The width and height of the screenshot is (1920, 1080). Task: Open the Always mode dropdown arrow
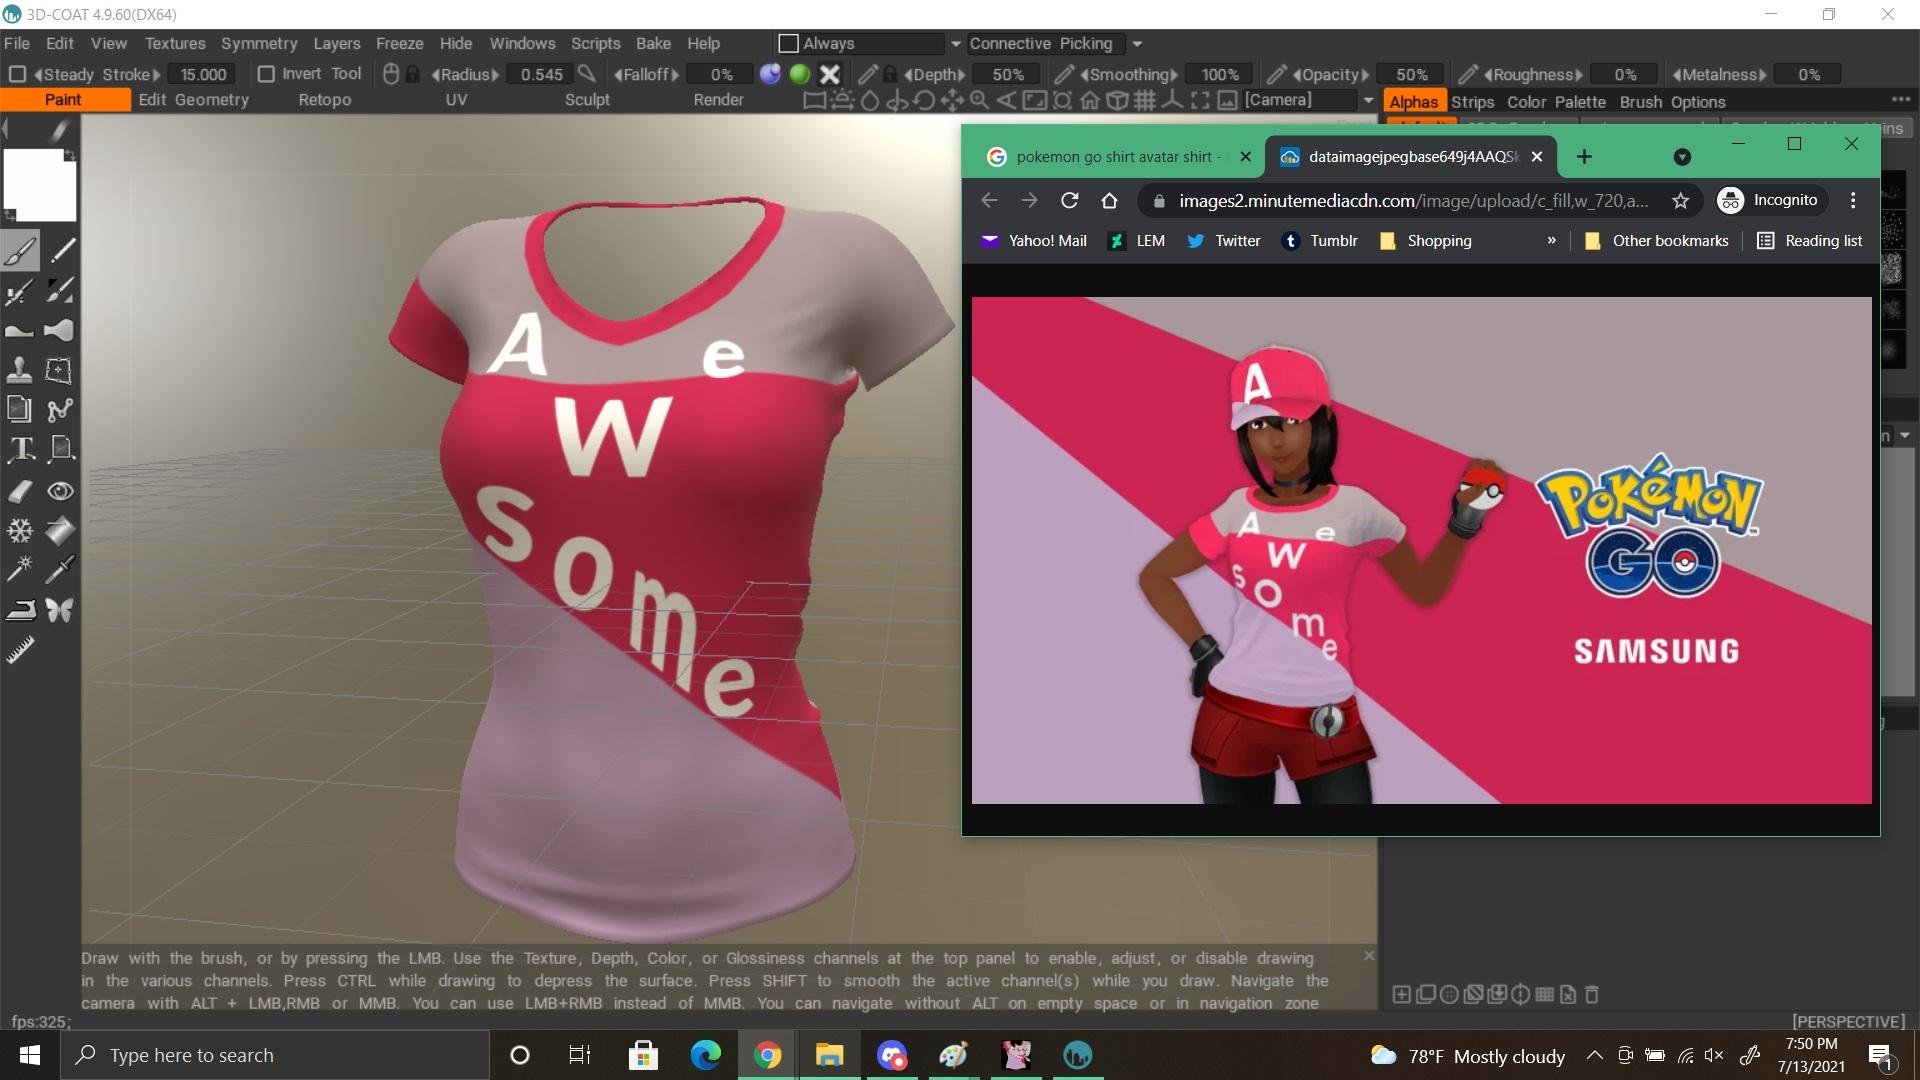click(x=955, y=43)
